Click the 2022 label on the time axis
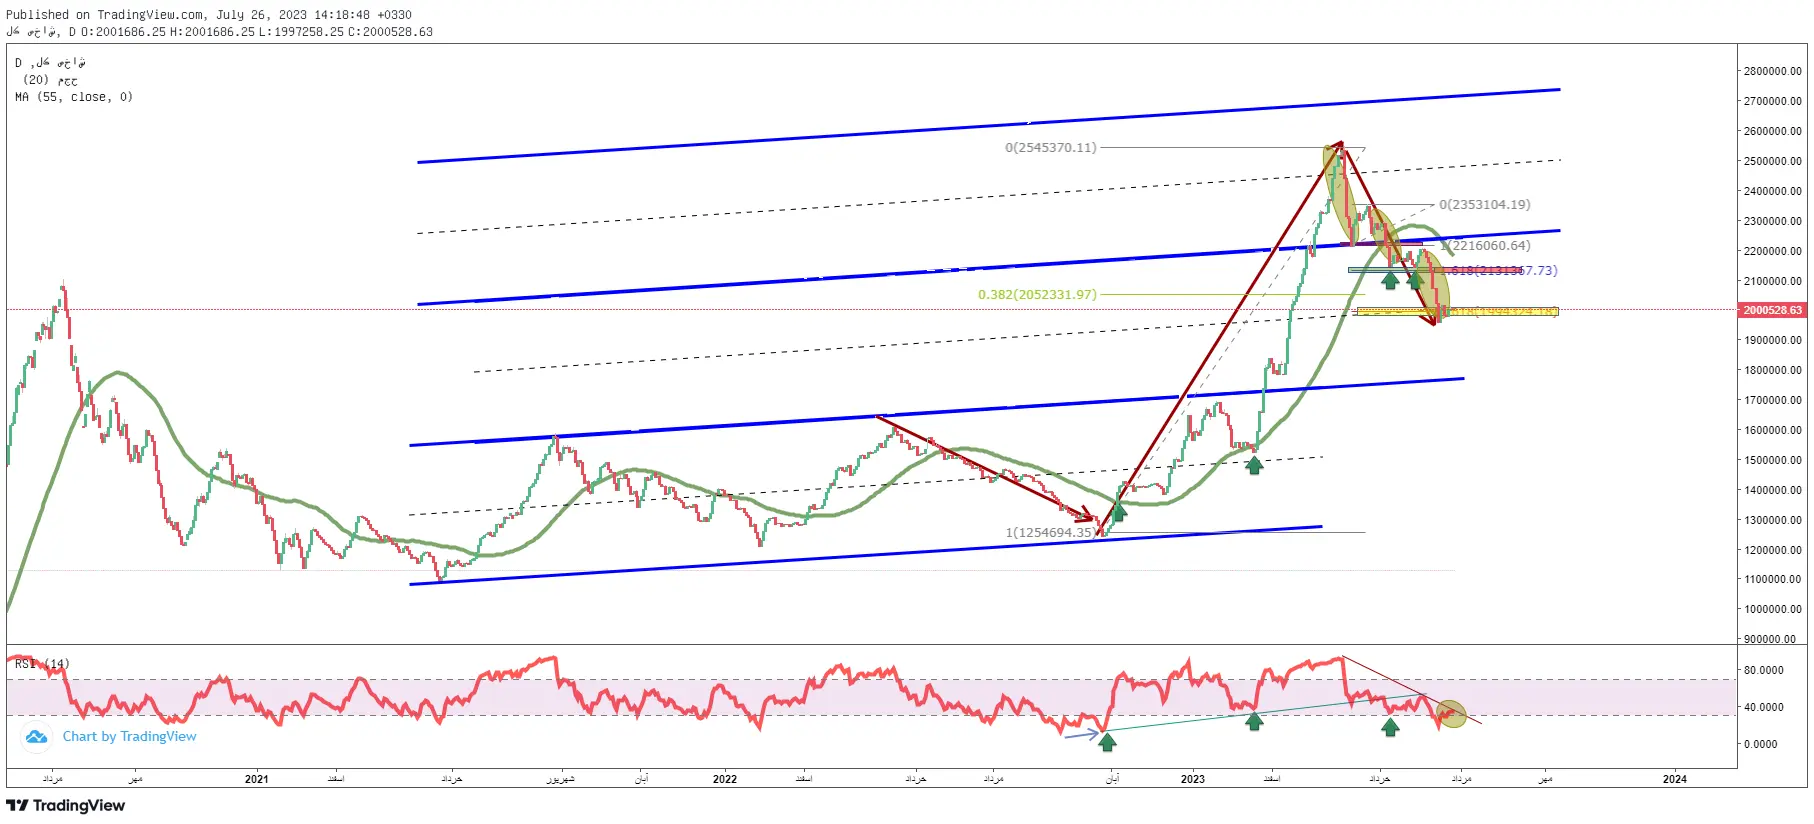Screen dimensions: 1814x824 (725, 779)
